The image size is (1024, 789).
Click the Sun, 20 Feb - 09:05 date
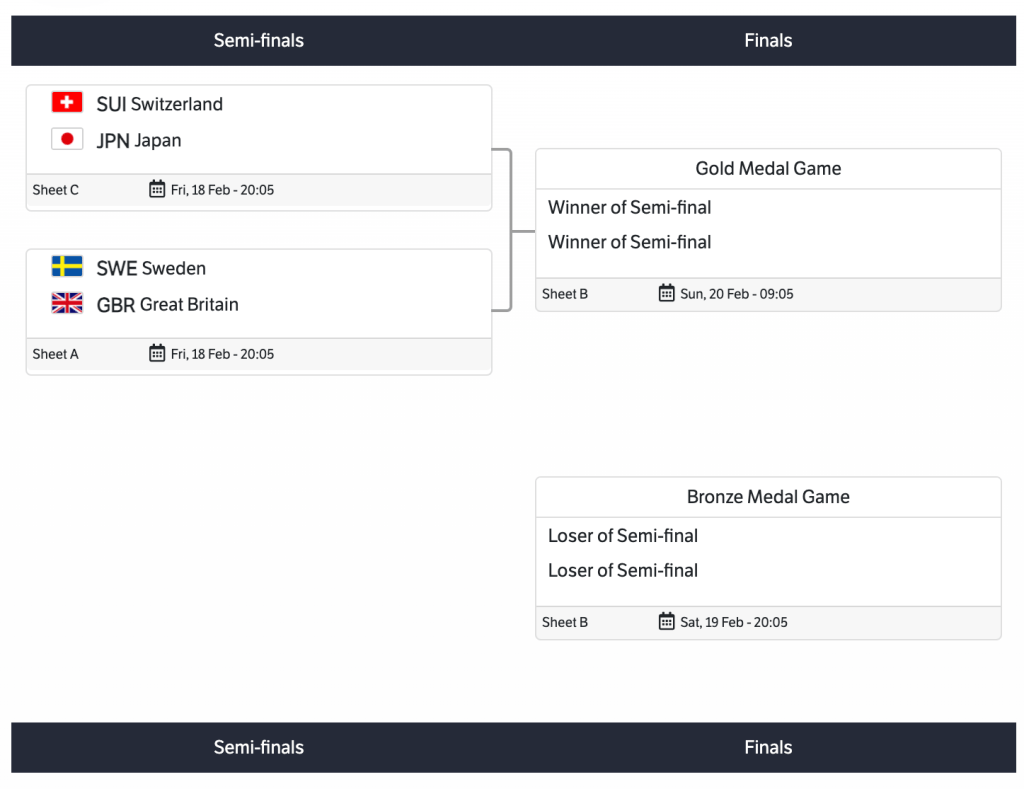point(737,294)
